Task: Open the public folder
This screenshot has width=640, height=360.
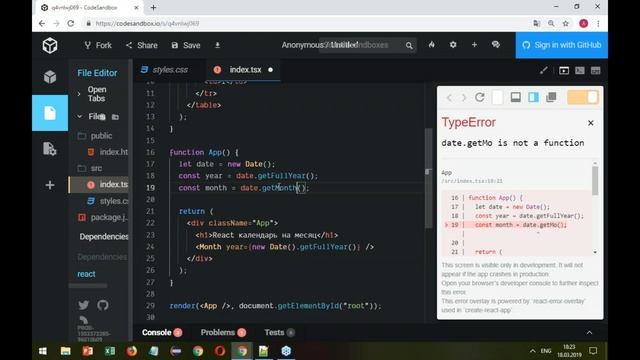Action: click(101, 136)
